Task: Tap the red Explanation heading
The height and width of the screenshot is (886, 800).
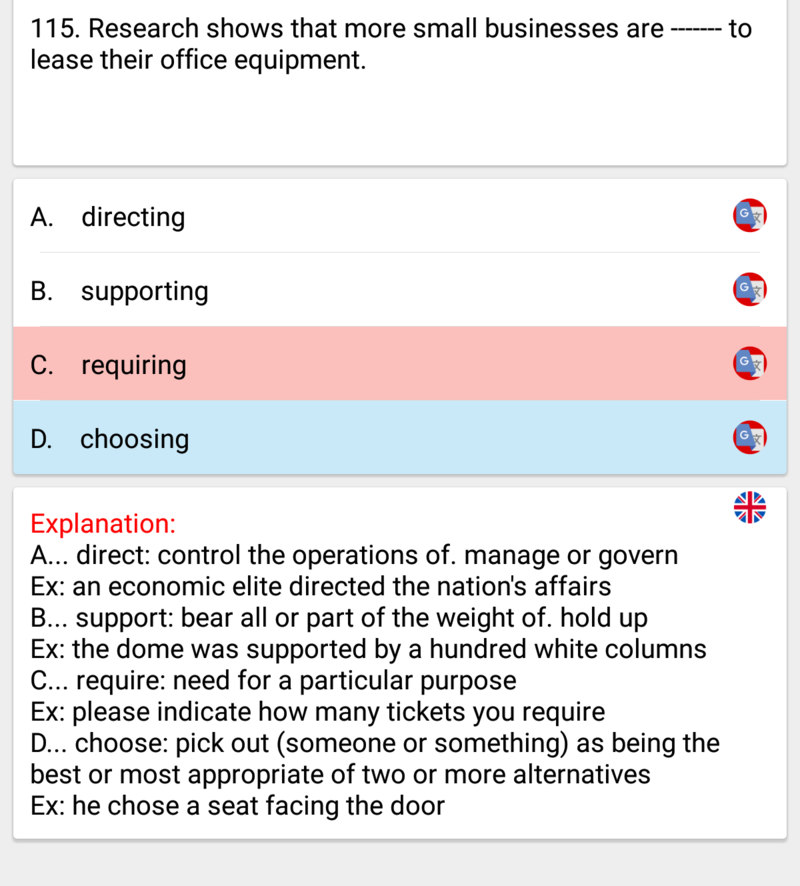Action: coord(103,523)
